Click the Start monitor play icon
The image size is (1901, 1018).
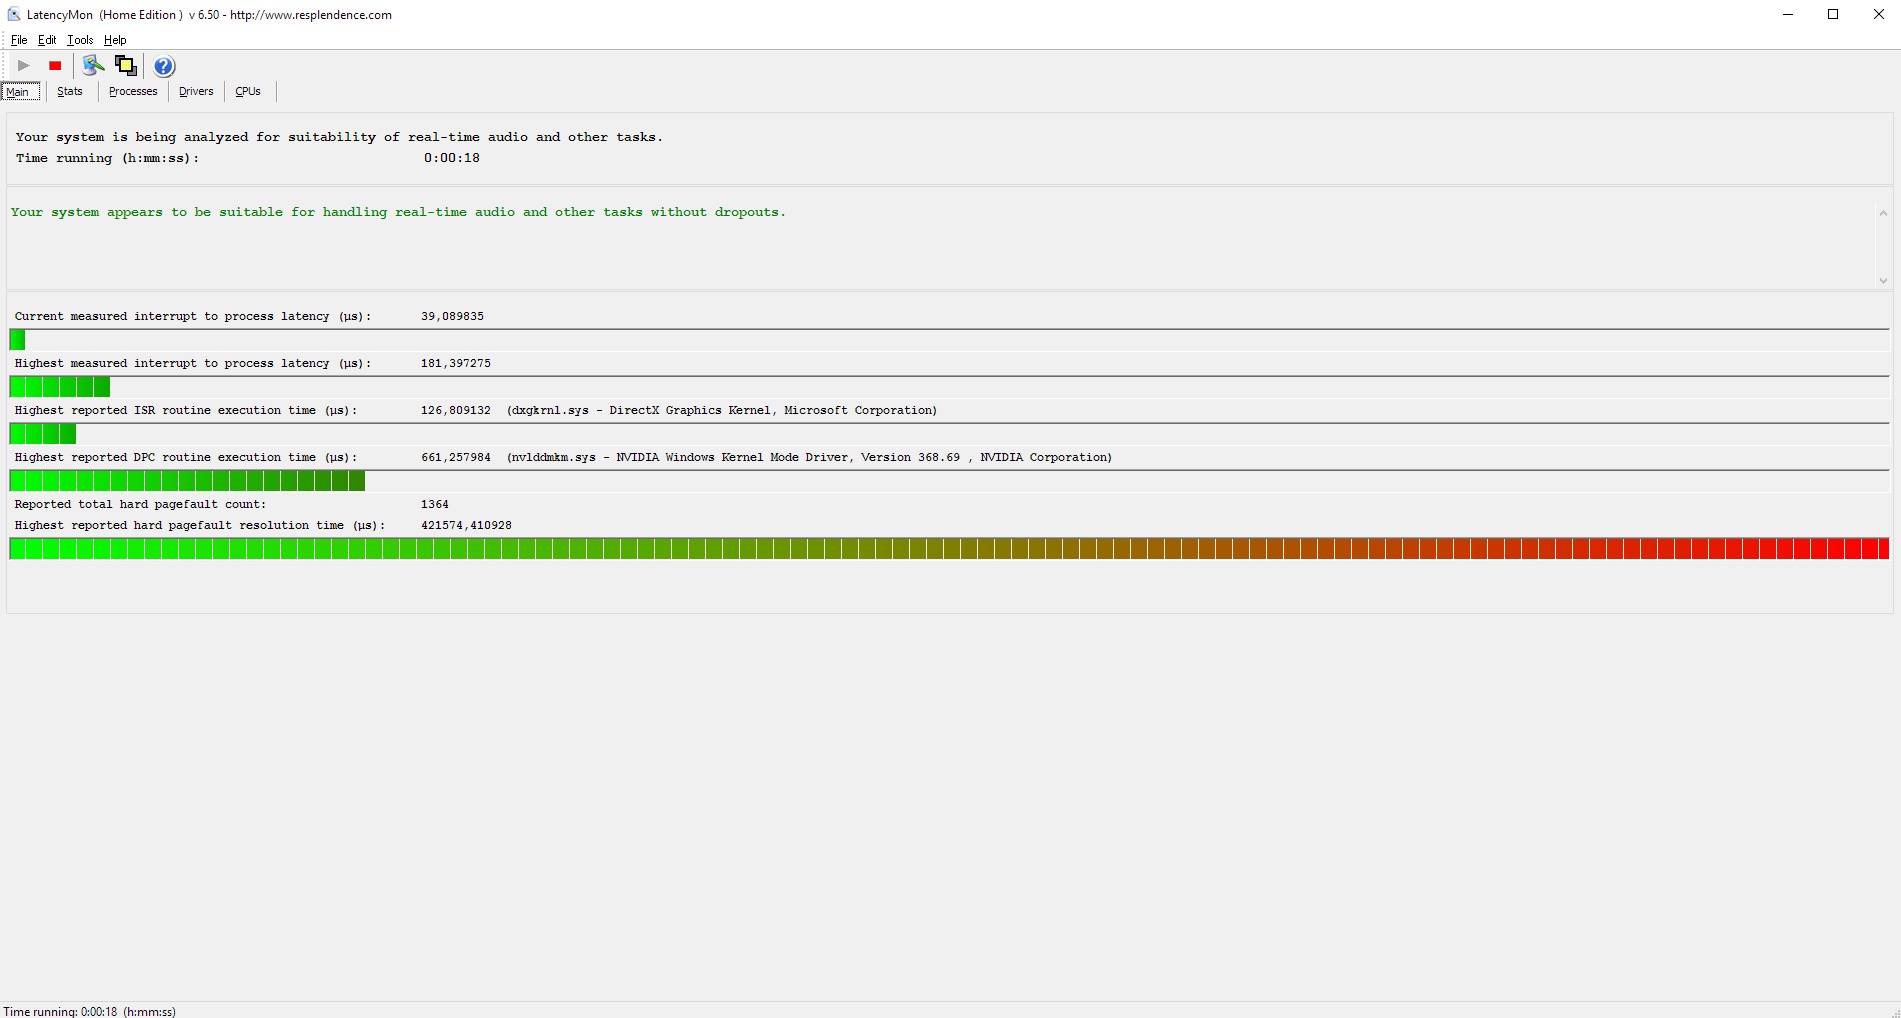24,66
